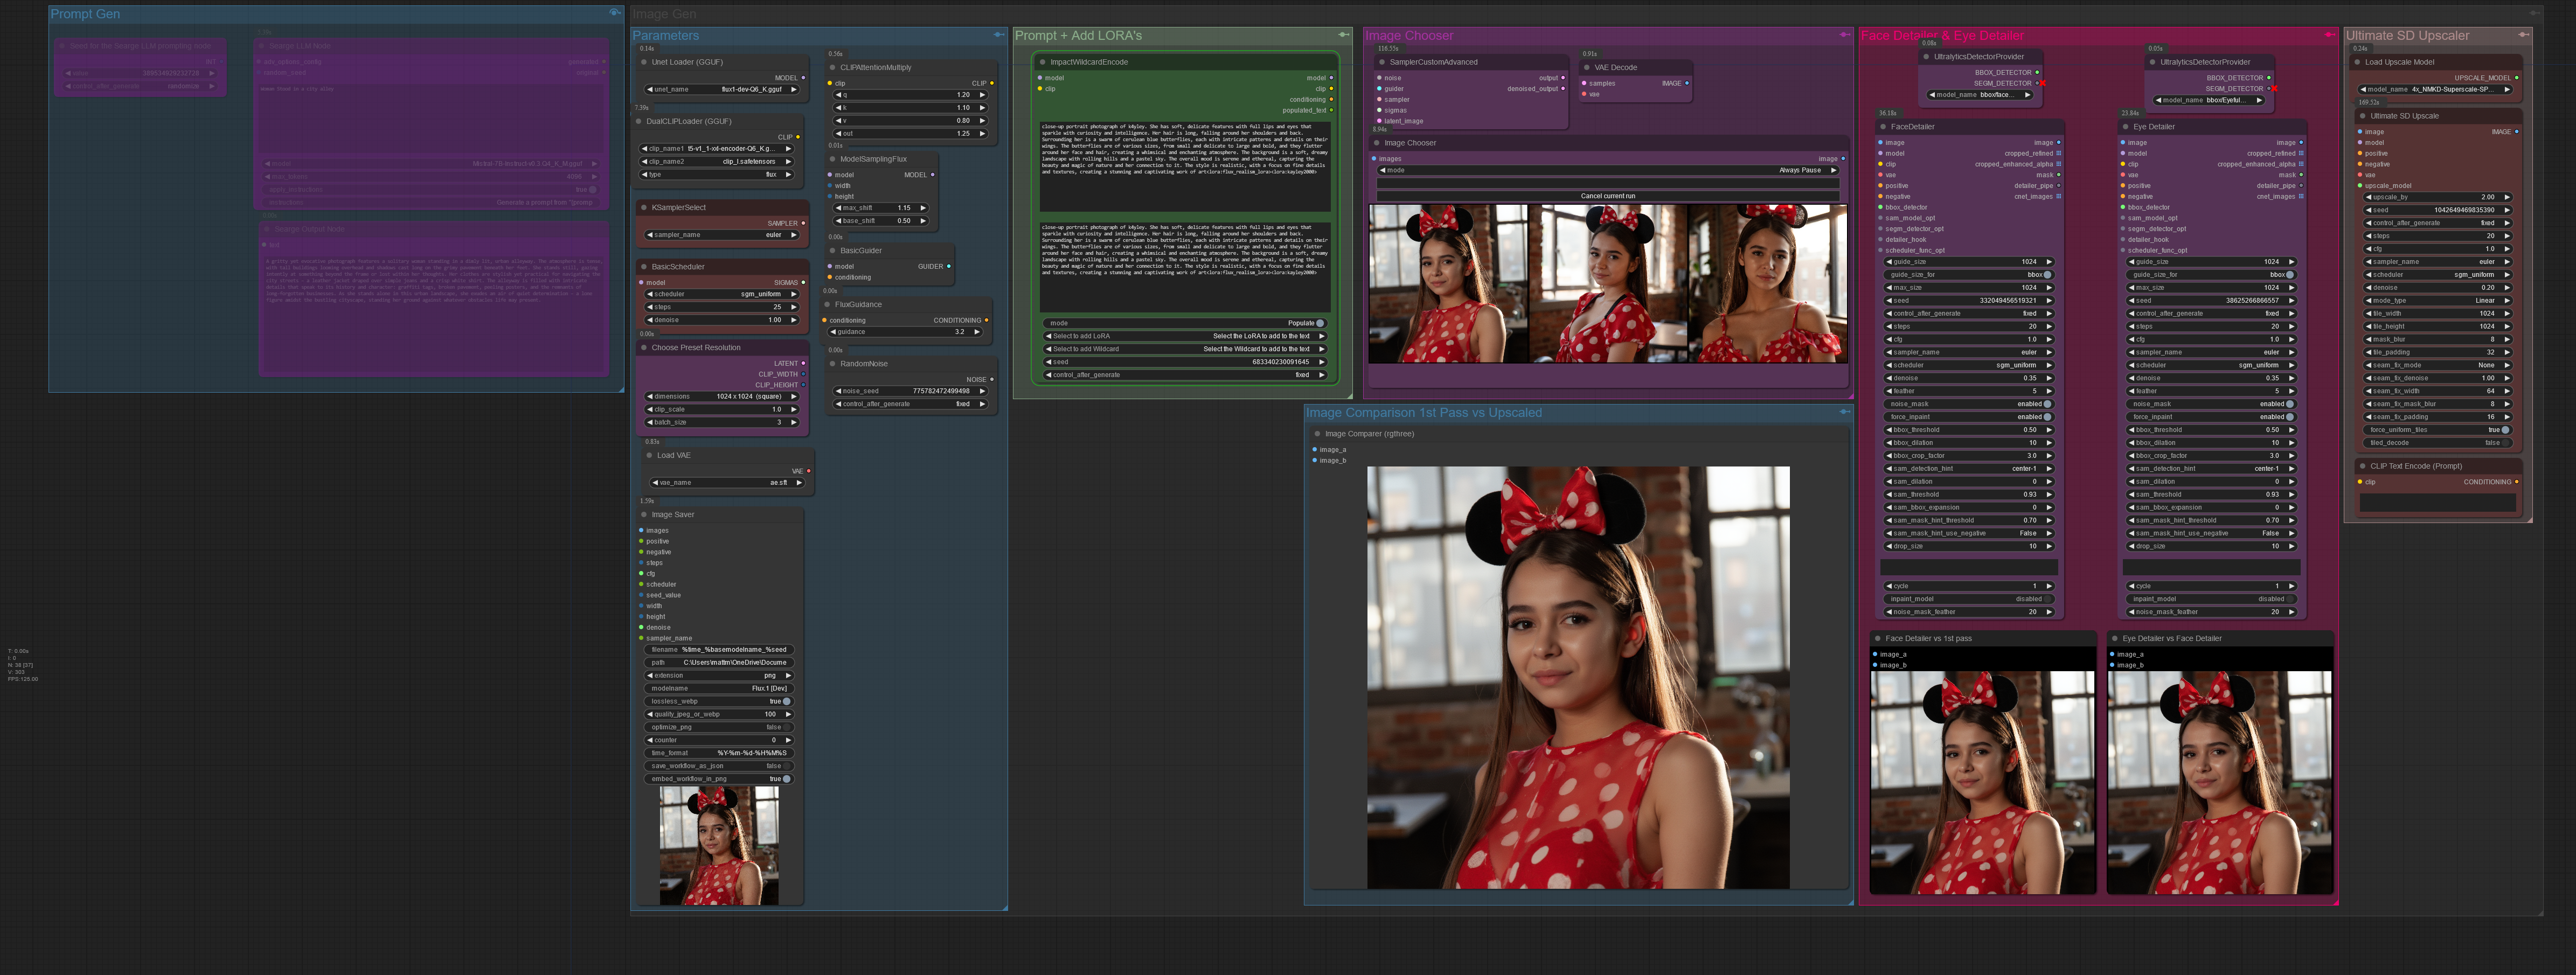Click the pin icon on Prompt + Add LORA's group

pos(1343,35)
